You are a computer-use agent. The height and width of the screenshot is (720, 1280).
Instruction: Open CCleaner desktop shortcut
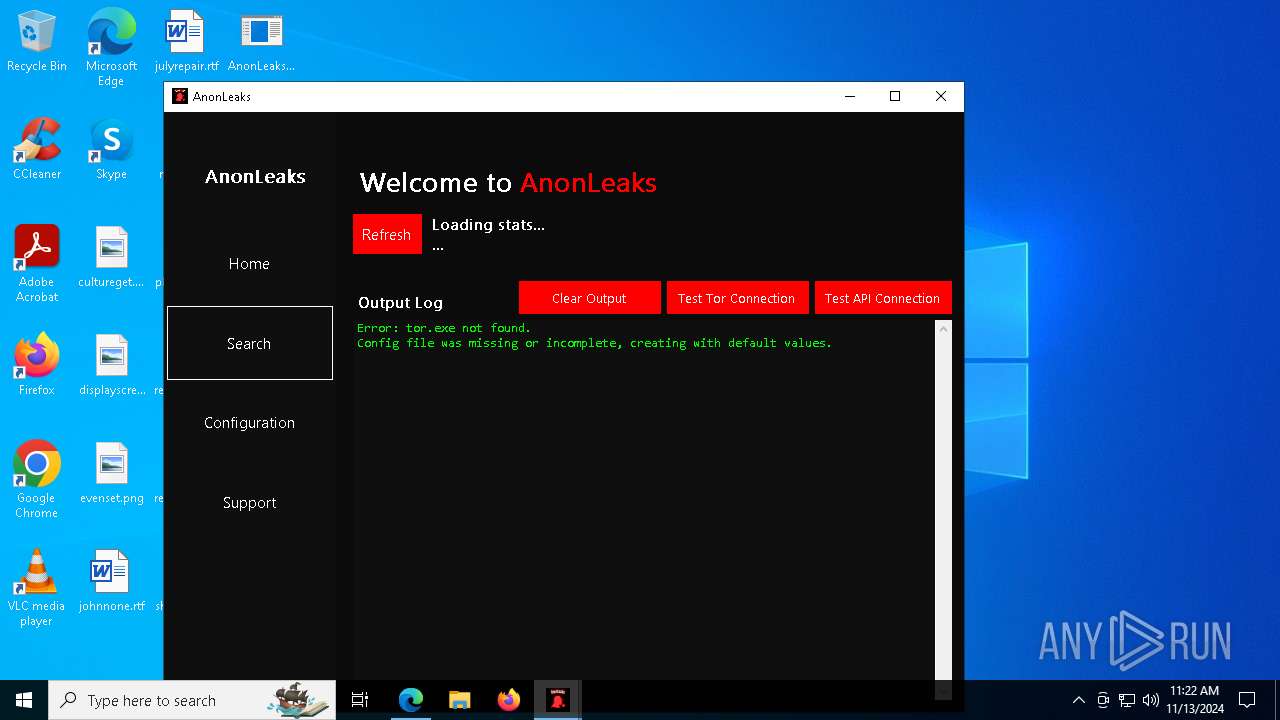[x=37, y=150]
